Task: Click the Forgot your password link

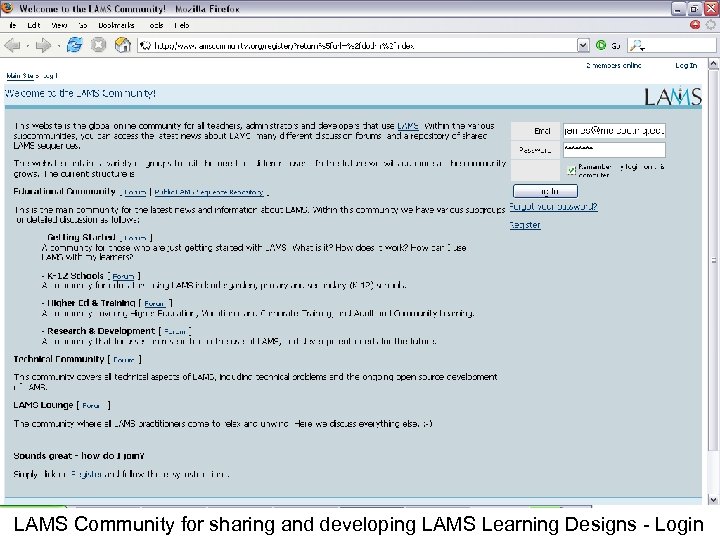Action: pyautogui.click(x=553, y=207)
